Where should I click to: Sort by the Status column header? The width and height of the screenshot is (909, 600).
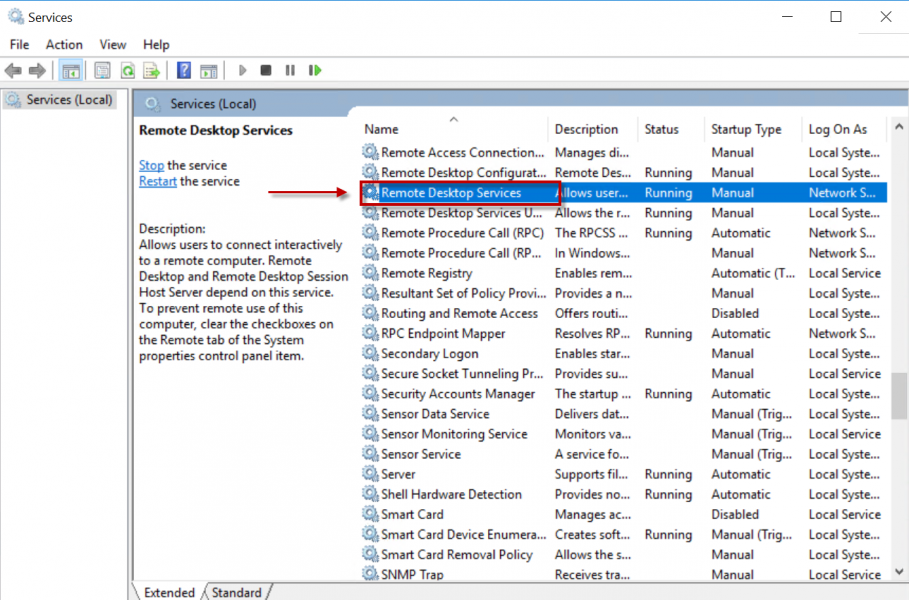pos(661,129)
